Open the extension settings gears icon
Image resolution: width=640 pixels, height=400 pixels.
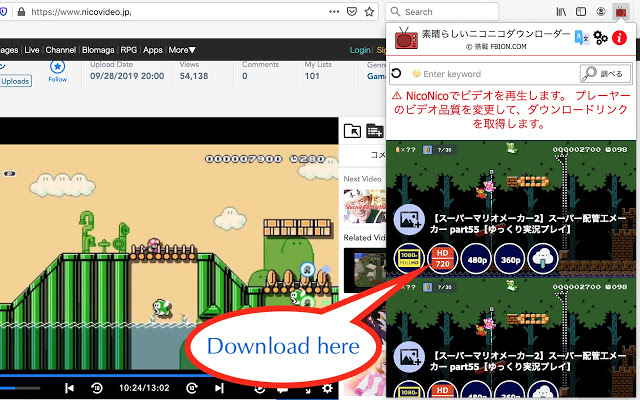(600, 38)
